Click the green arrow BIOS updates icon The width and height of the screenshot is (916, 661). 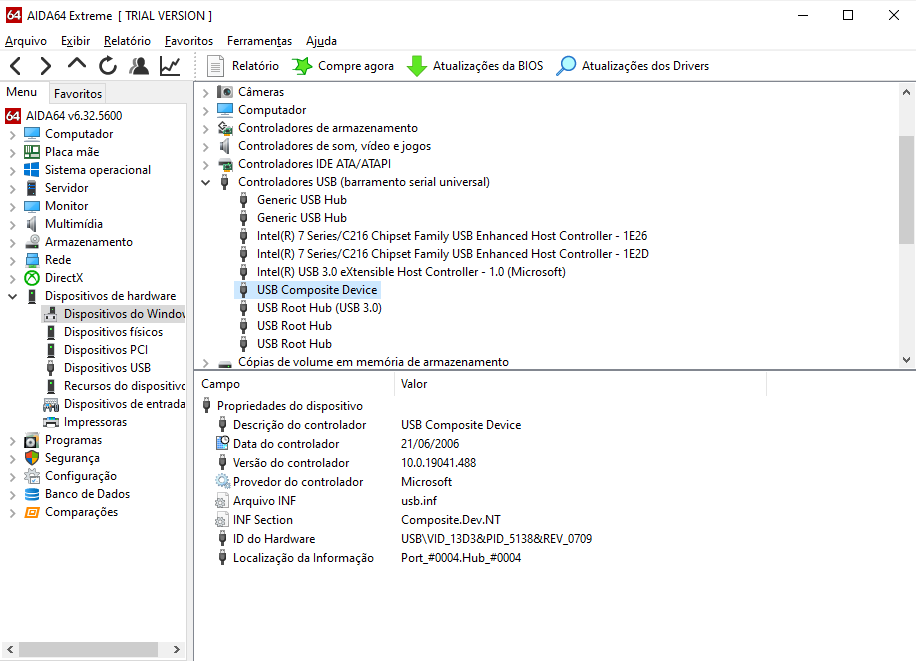coord(417,66)
